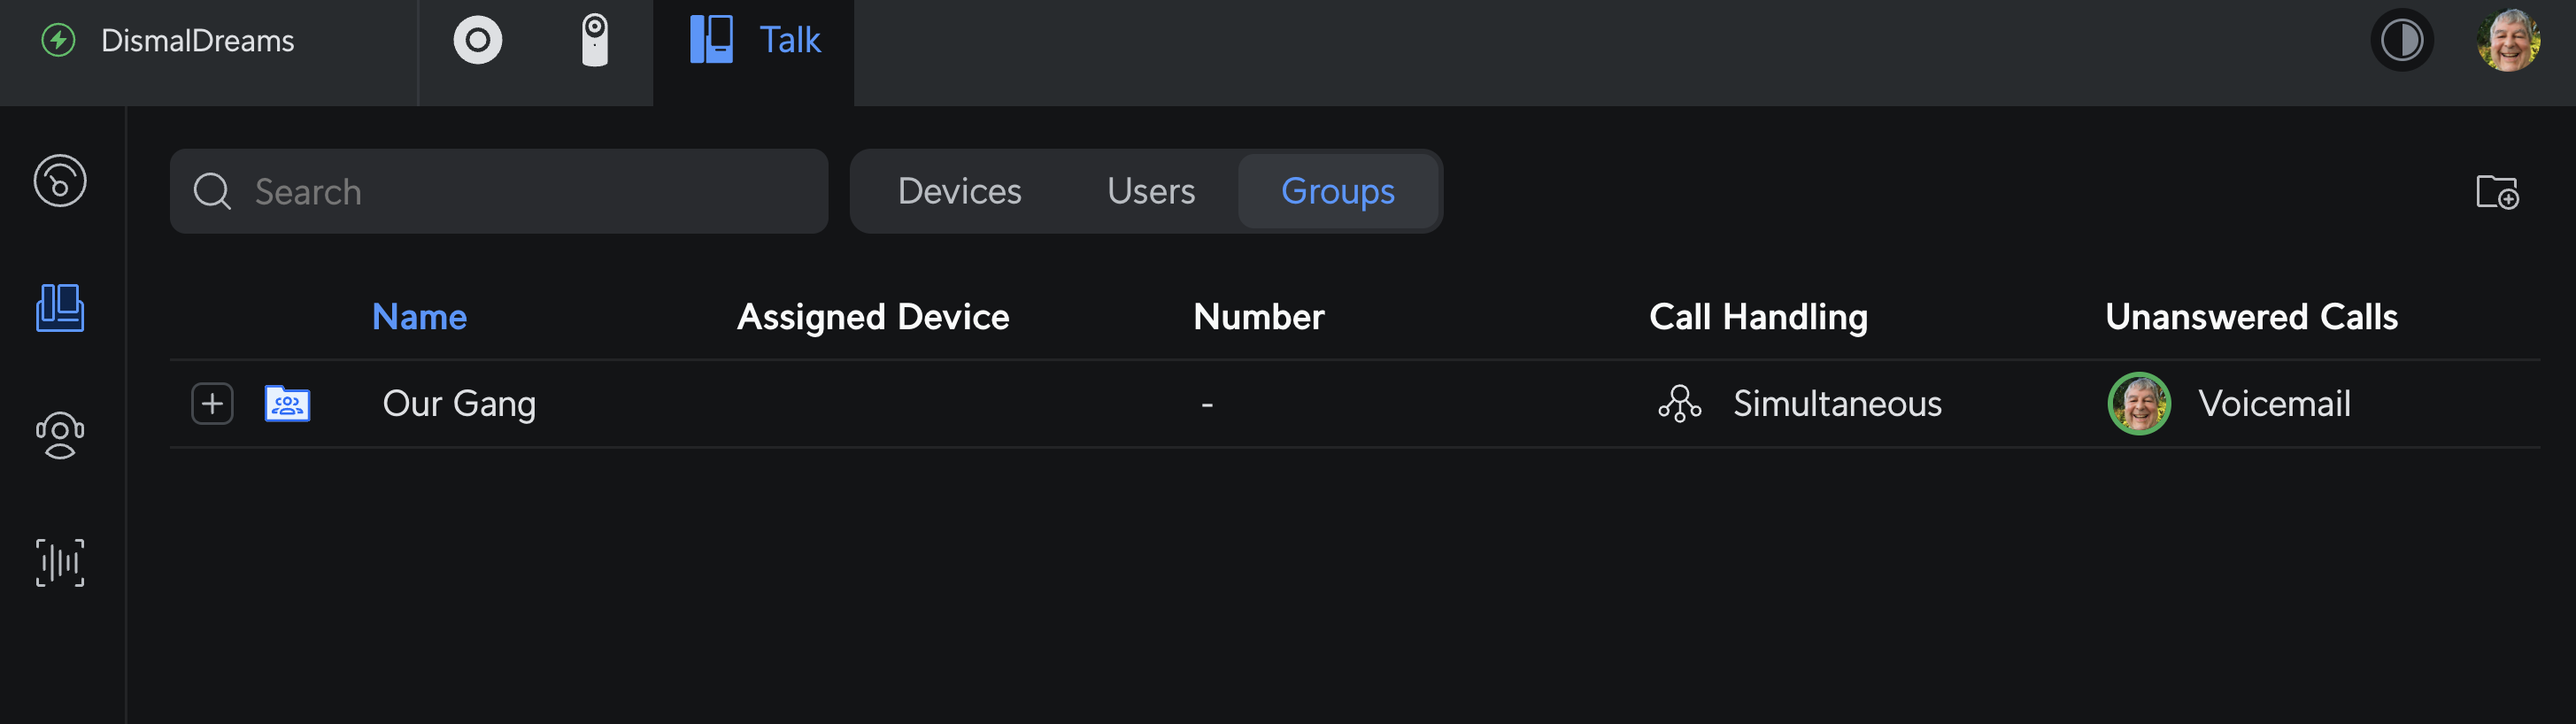2576x724 pixels.
Task: Toggle the dark/light theme button
Action: (2401, 41)
